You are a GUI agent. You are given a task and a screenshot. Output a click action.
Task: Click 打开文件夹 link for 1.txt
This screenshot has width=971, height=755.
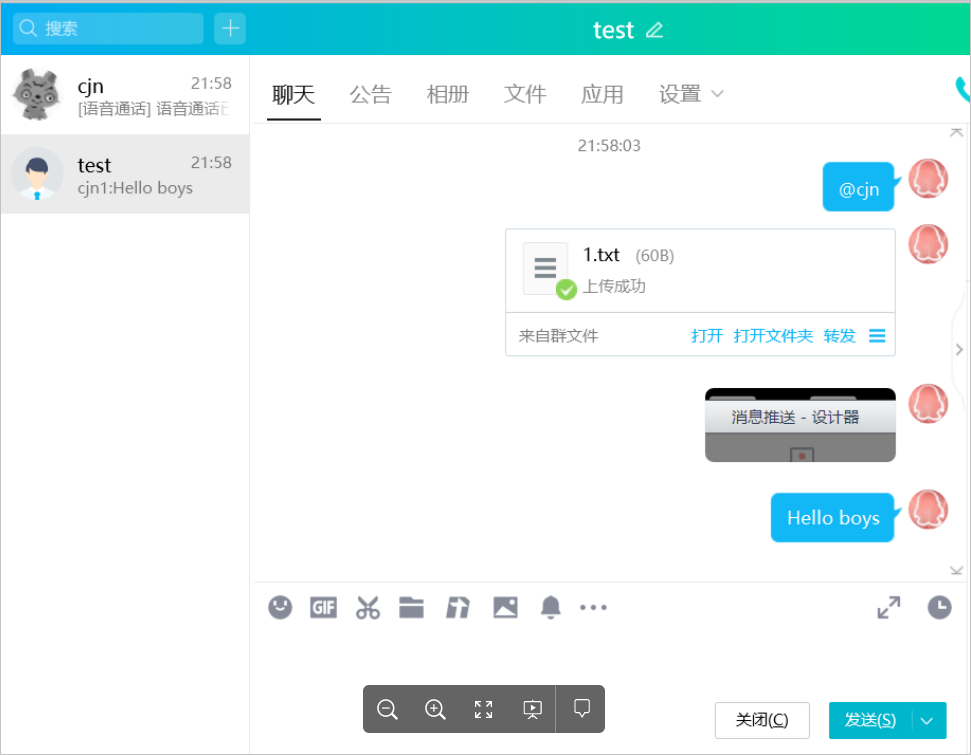click(x=773, y=336)
